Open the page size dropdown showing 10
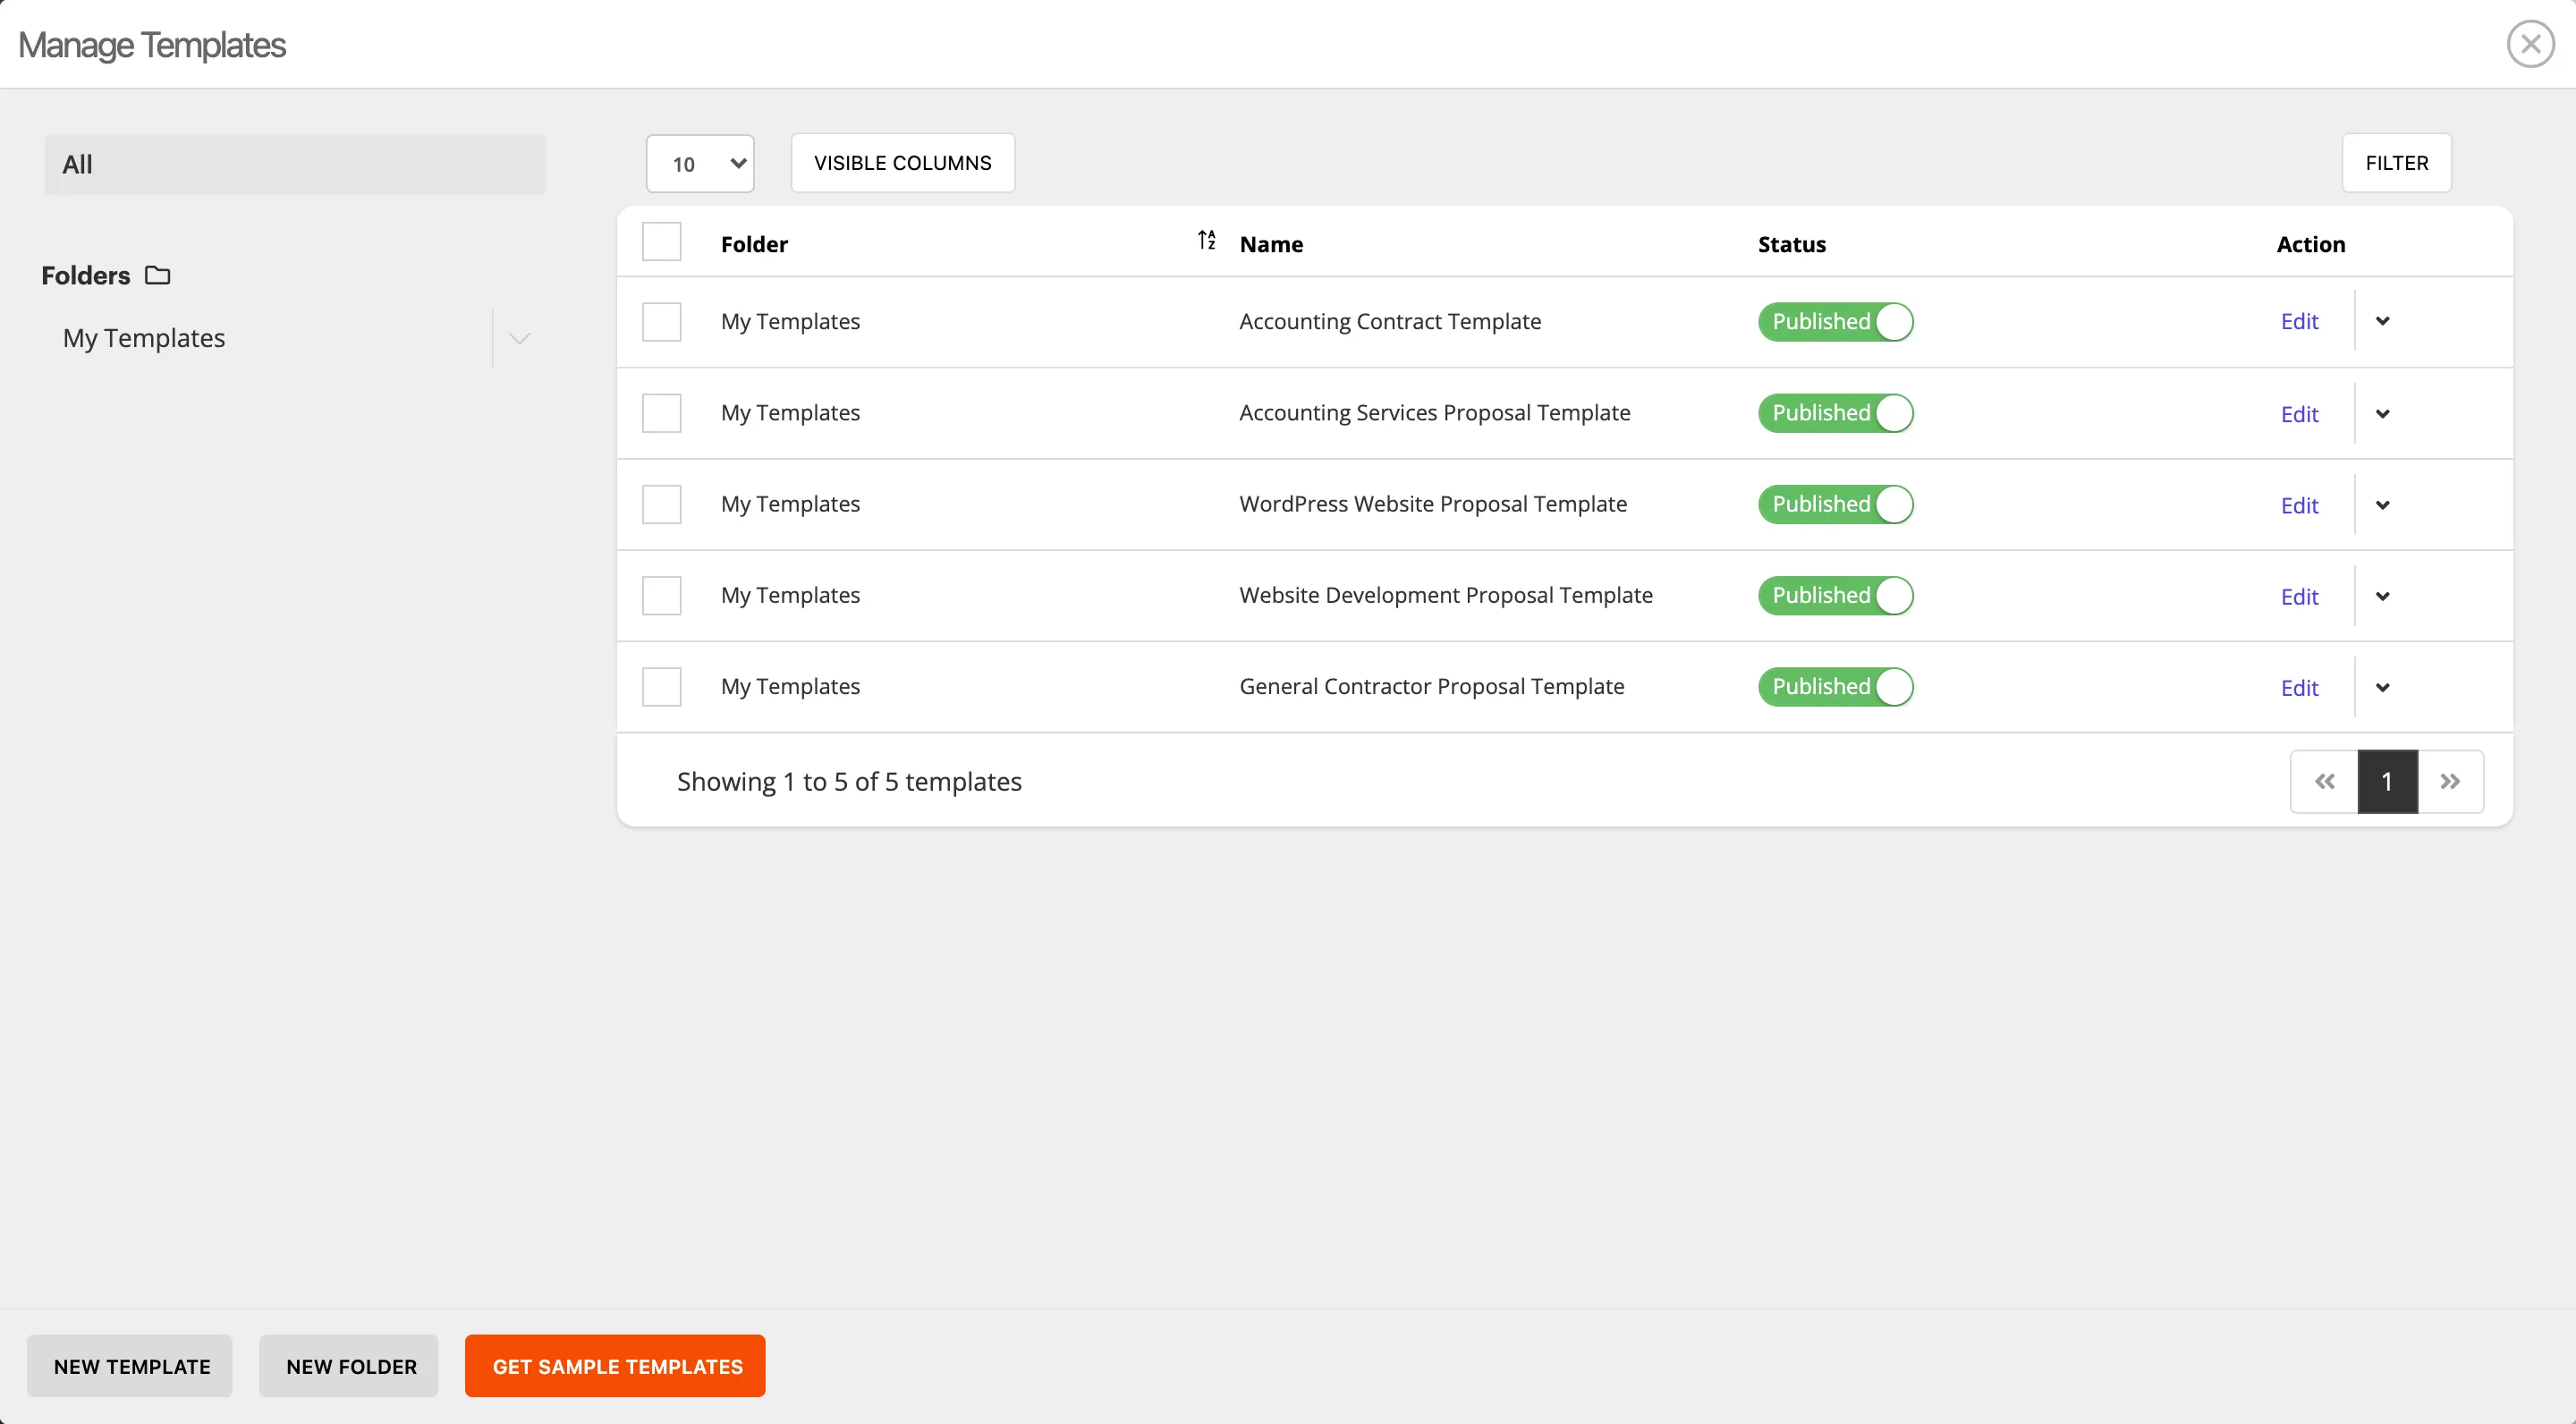 click(x=700, y=163)
